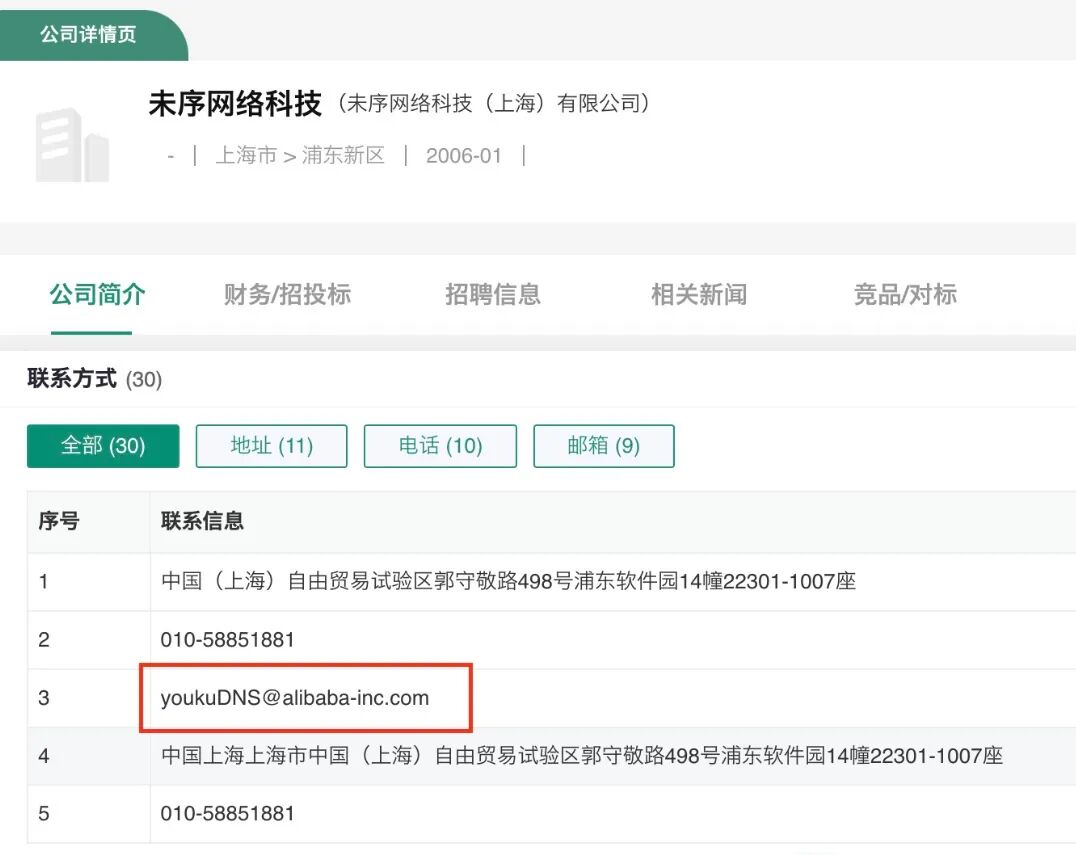Filter contacts by 全部 (30)
Viewport: 1076px width, 855px height.
tap(103, 446)
